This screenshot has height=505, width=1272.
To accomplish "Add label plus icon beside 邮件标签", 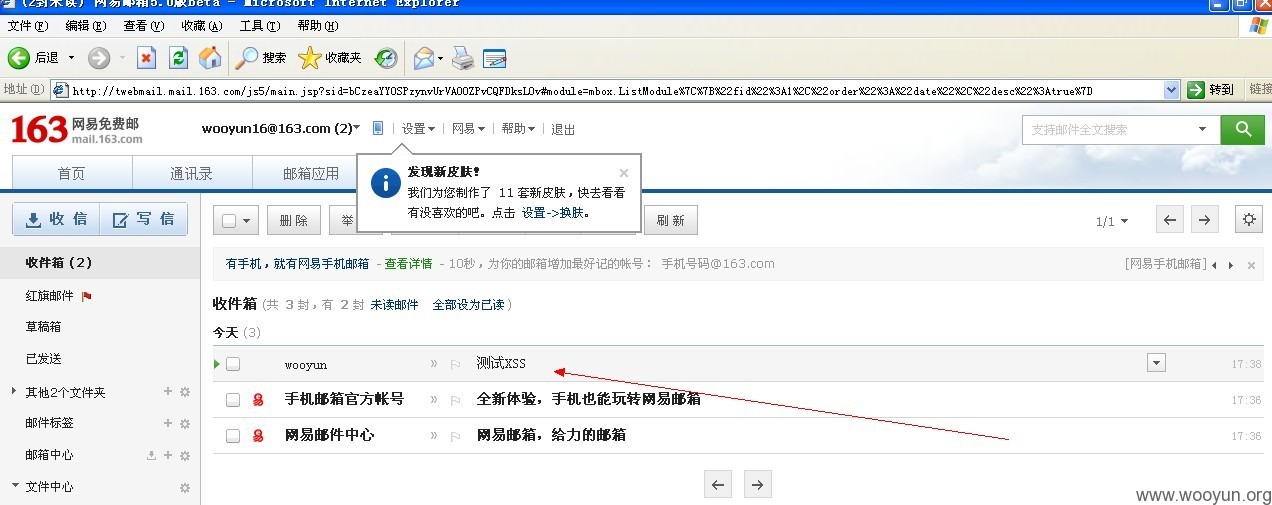I will (168, 422).
